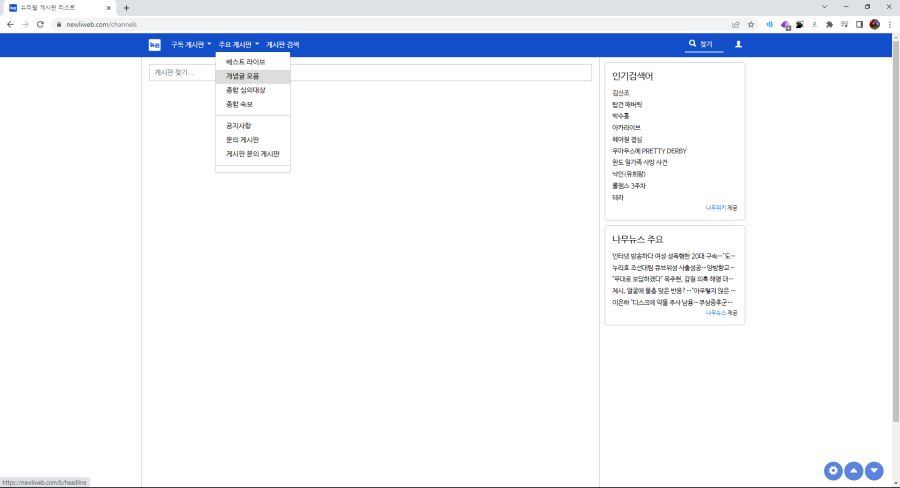
Task: Click the browser Back arrow
Action: tap(10, 25)
